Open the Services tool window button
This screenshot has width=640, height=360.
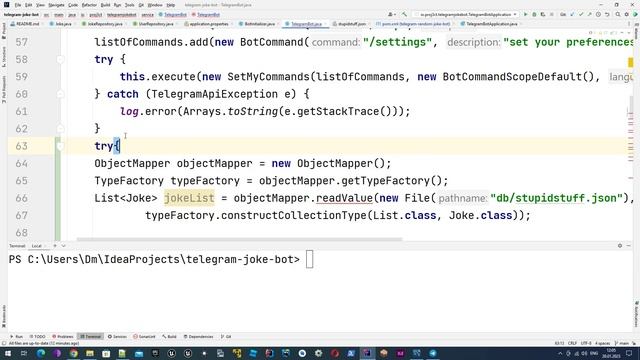pos(118,337)
